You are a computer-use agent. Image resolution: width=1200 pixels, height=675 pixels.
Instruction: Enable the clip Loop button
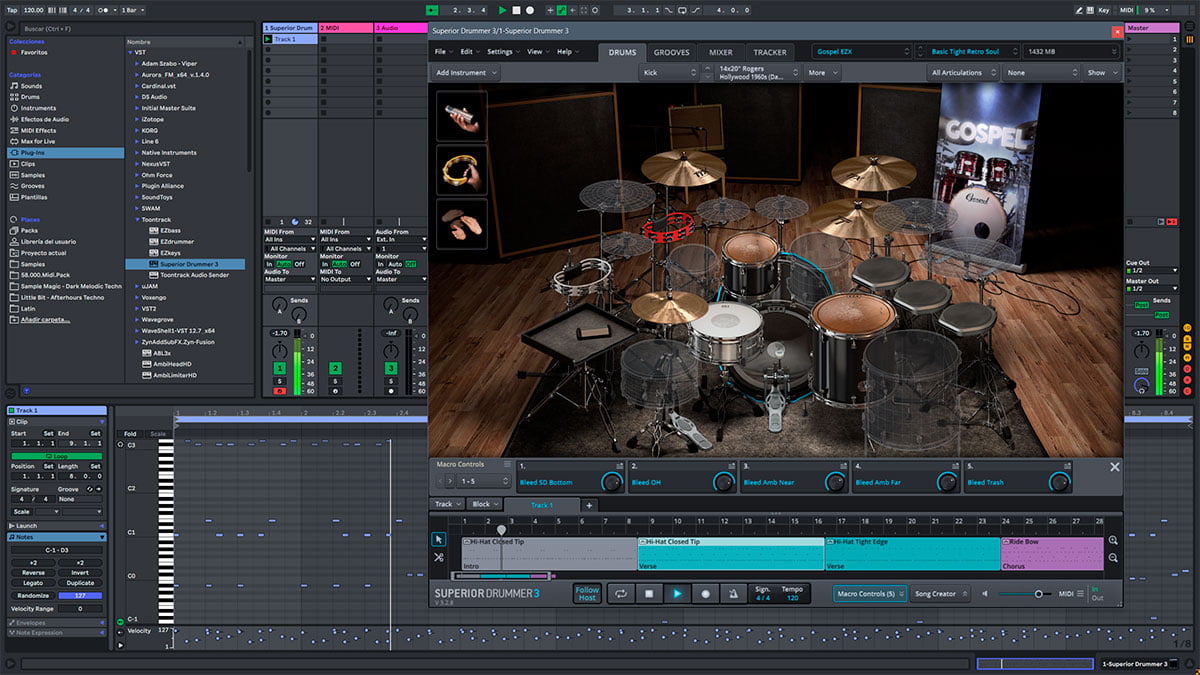point(57,456)
